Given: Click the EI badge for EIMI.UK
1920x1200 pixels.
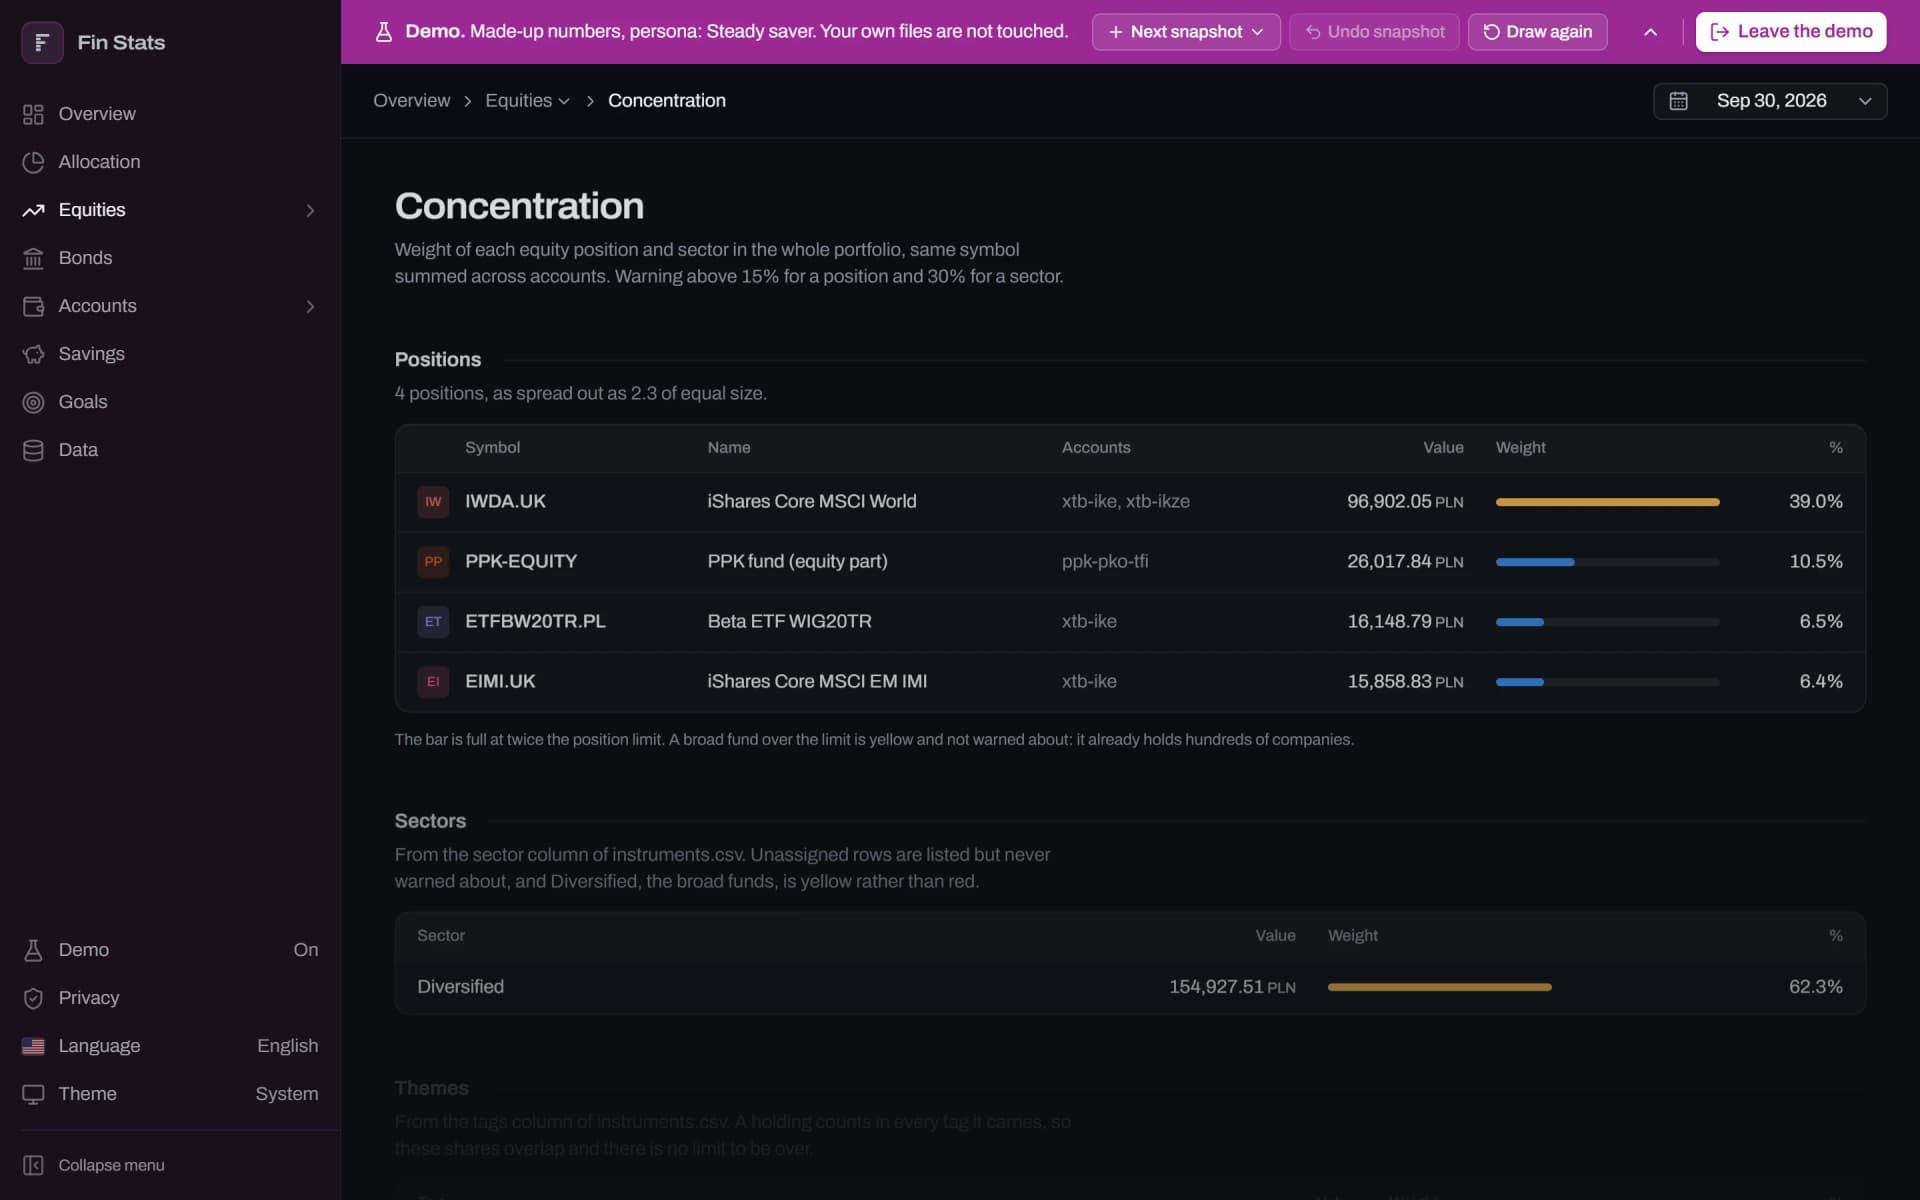Looking at the screenshot, I should (433, 682).
